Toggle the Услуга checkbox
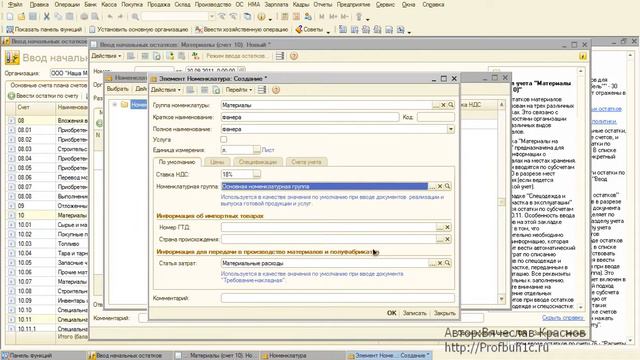The width and height of the screenshot is (640, 360). click(x=224, y=140)
